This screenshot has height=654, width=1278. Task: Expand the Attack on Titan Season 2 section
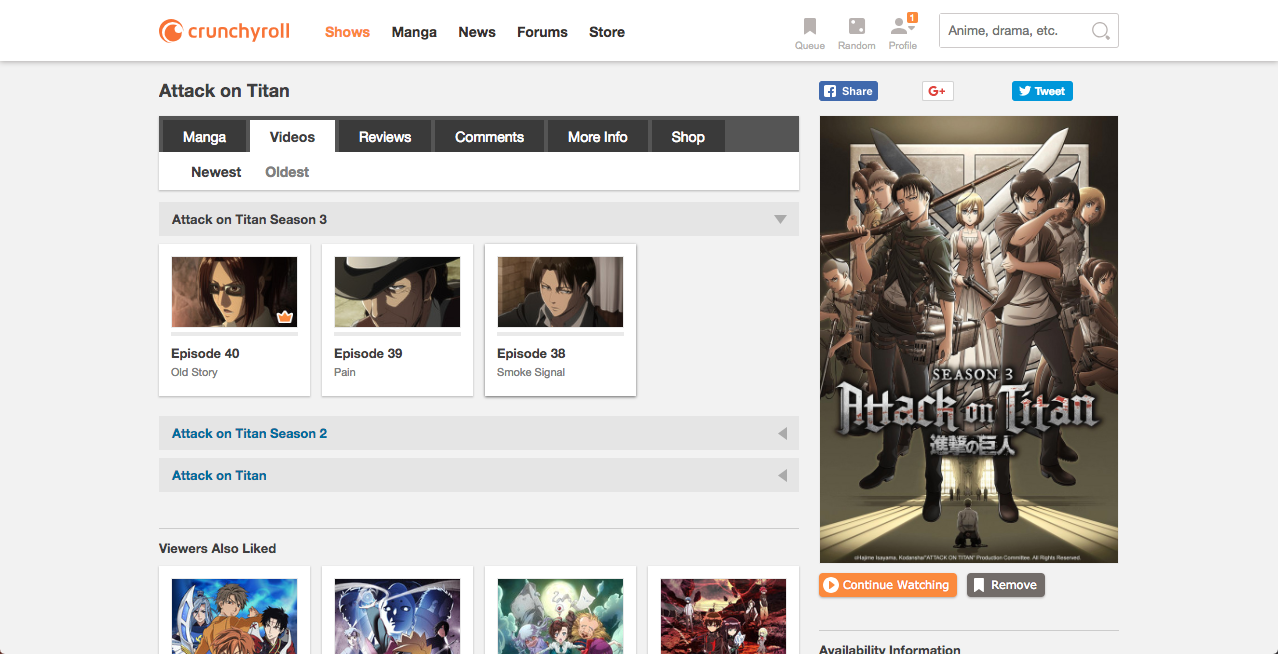pos(782,434)
